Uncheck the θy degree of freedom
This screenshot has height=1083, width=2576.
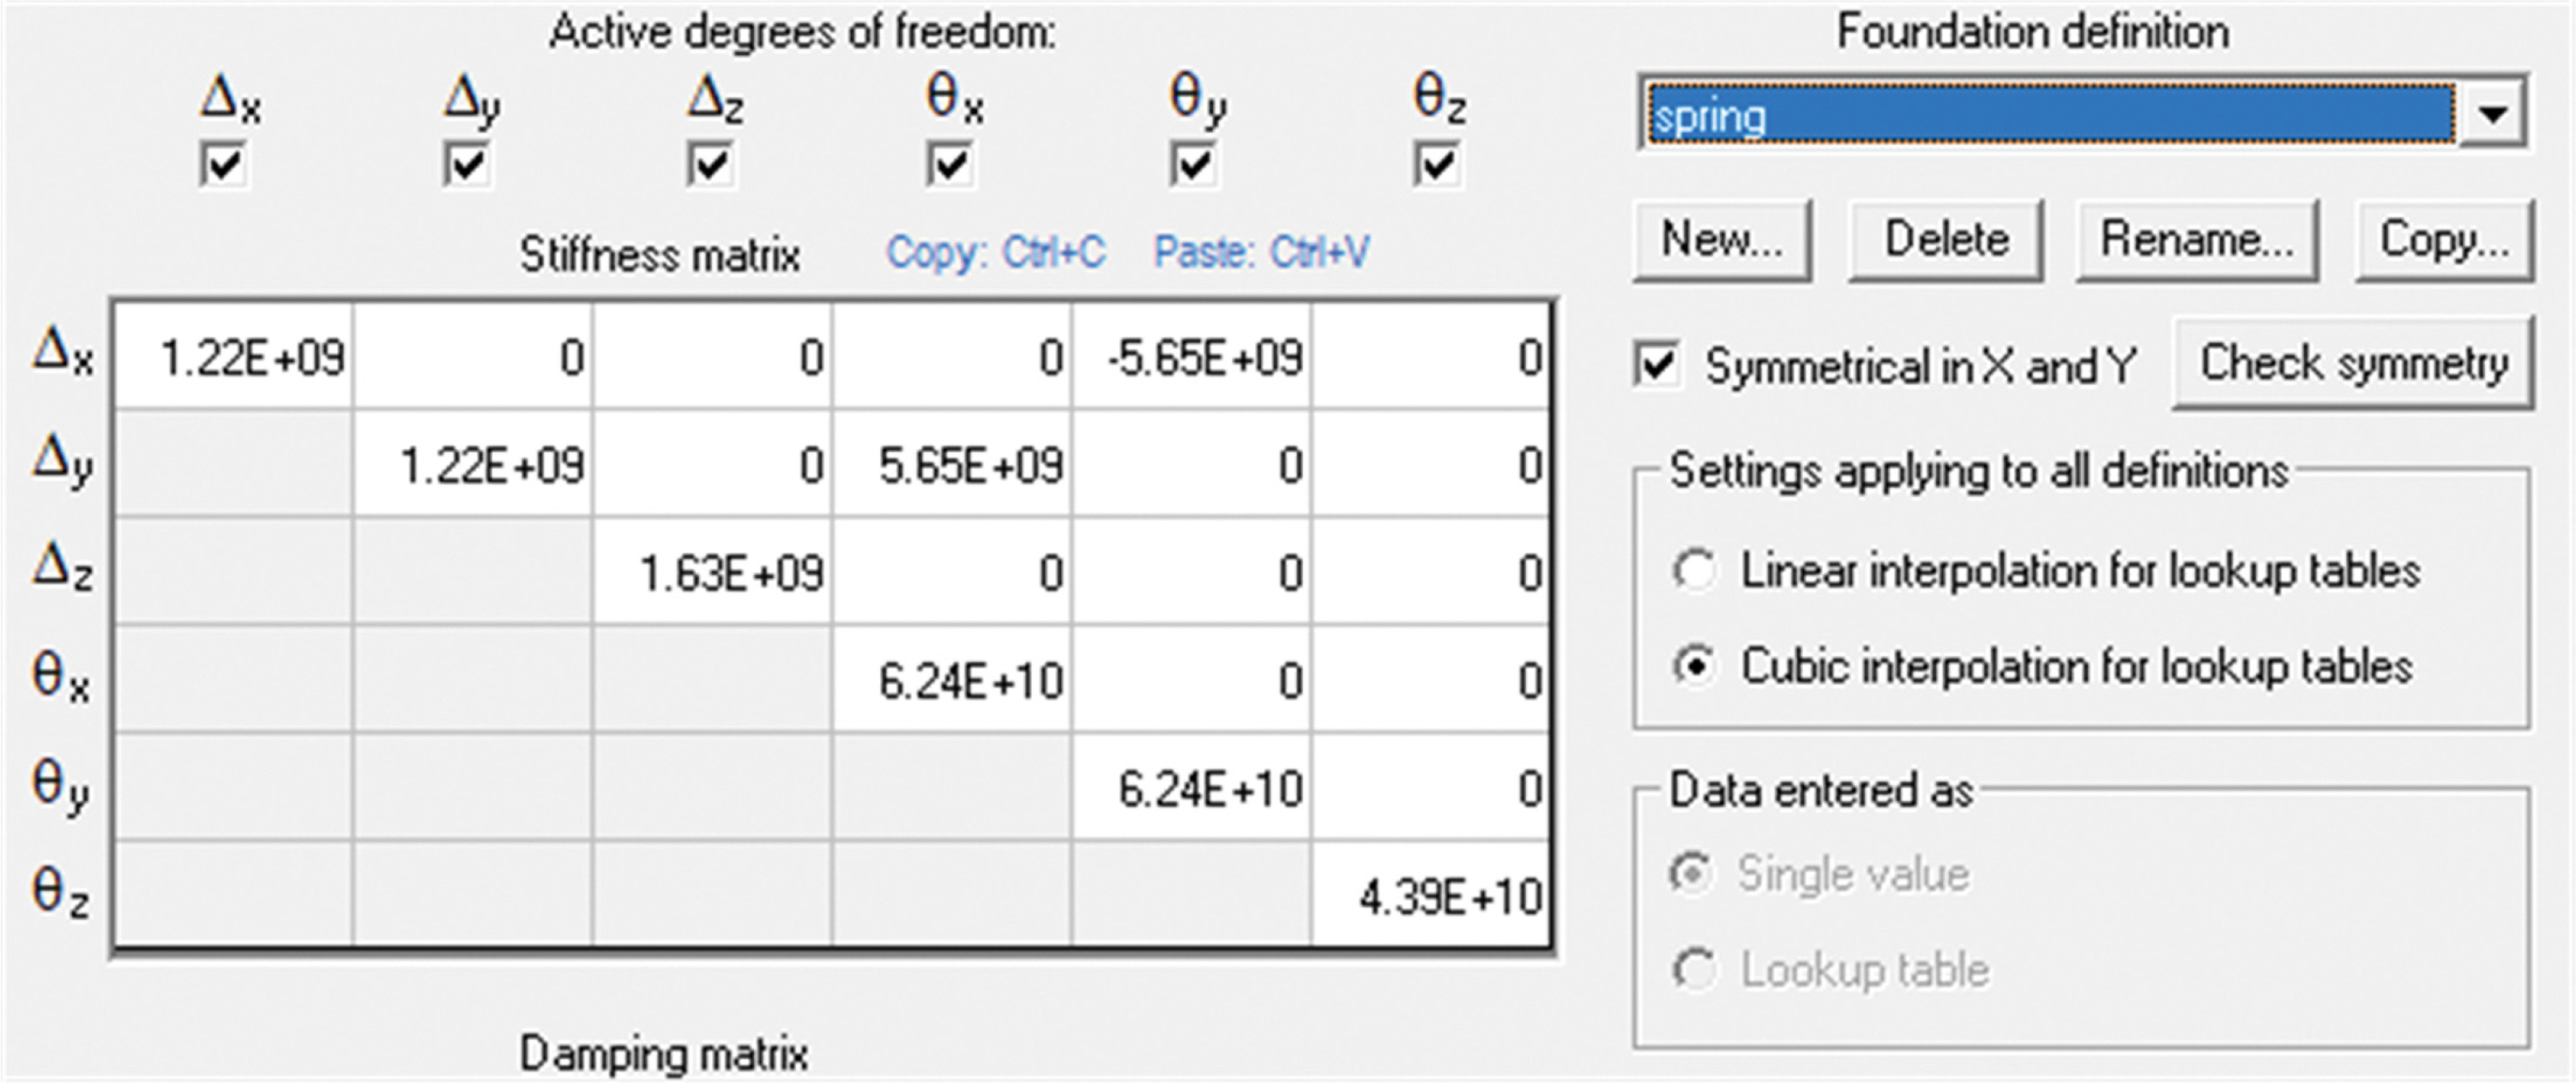coord(1194,165)
